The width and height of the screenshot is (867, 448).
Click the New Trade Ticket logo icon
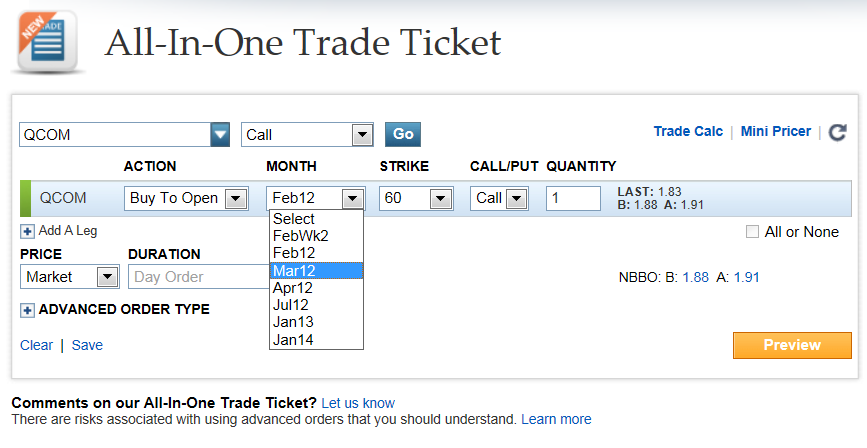pyautogui.click(x=48, y=43)
